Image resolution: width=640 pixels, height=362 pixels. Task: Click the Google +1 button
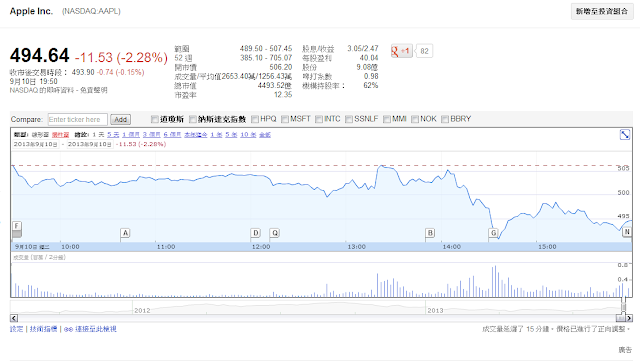402,51
